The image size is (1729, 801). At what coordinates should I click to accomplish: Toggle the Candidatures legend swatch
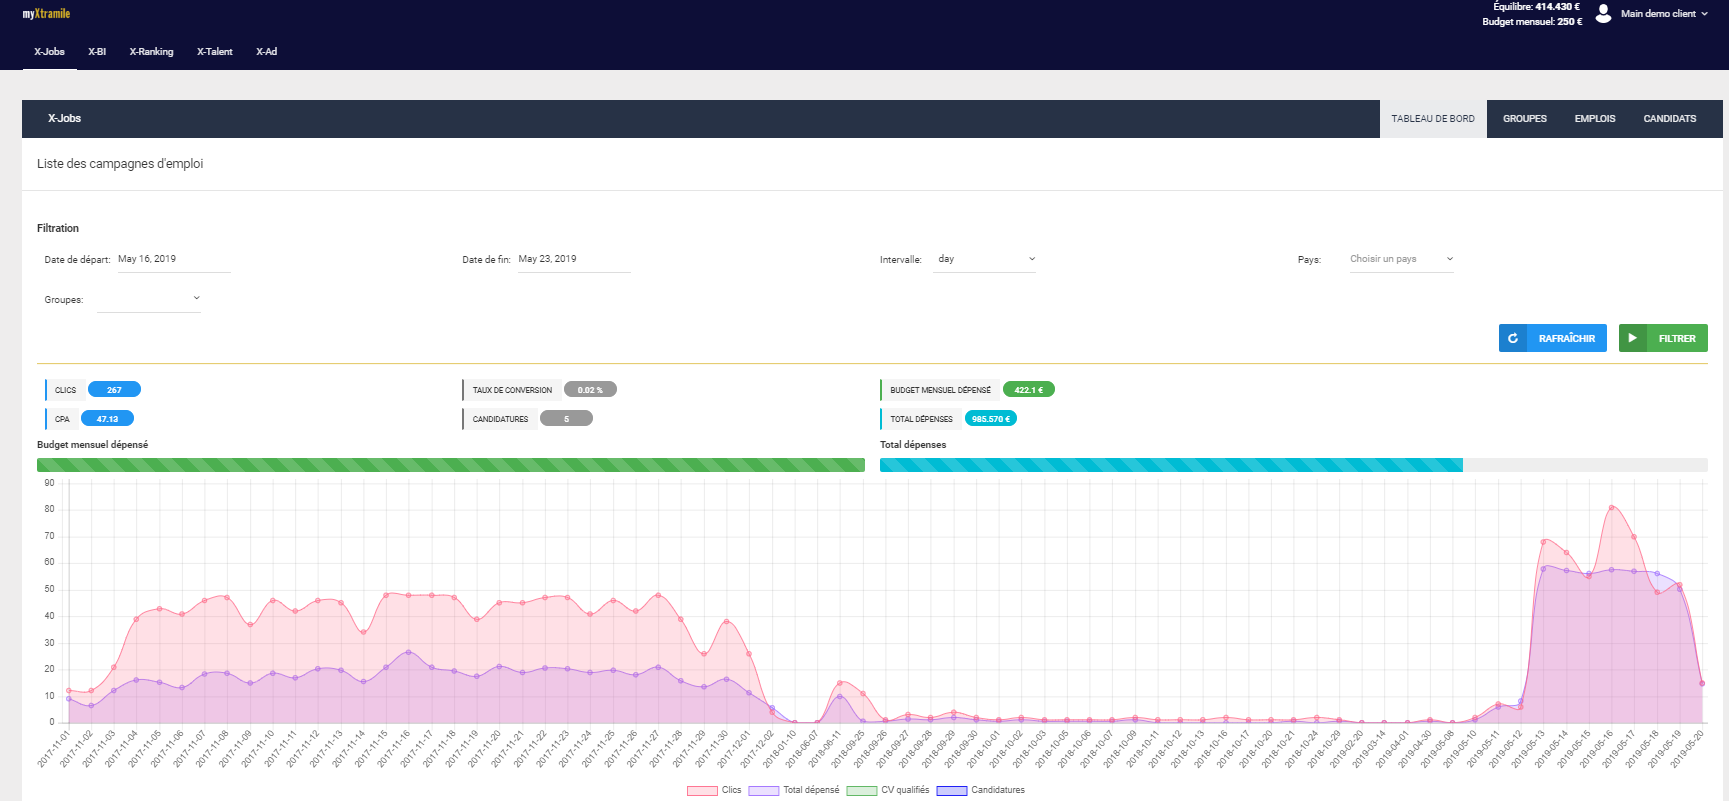point(952,790)
